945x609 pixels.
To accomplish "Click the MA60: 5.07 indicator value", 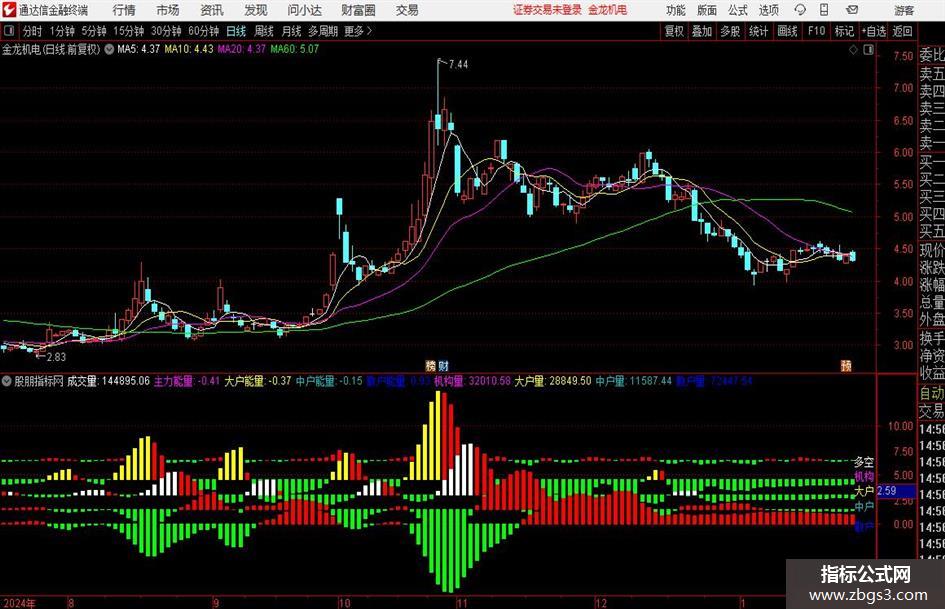I will [295, 49].
